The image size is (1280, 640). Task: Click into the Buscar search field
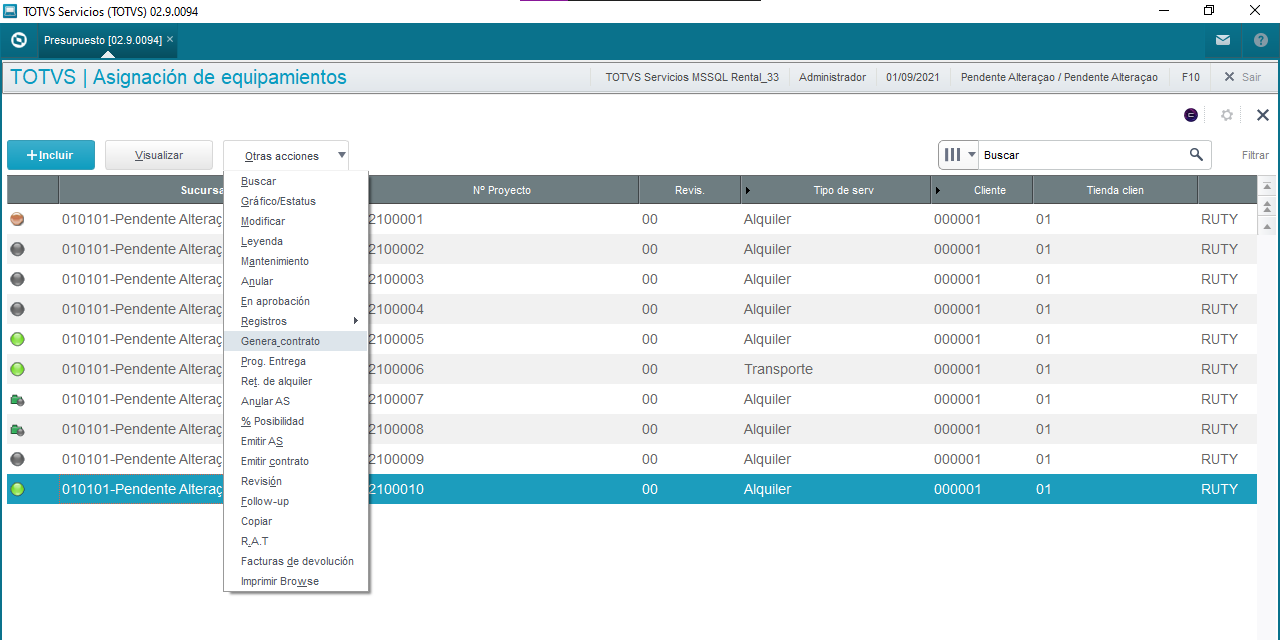click(1082, 155)
